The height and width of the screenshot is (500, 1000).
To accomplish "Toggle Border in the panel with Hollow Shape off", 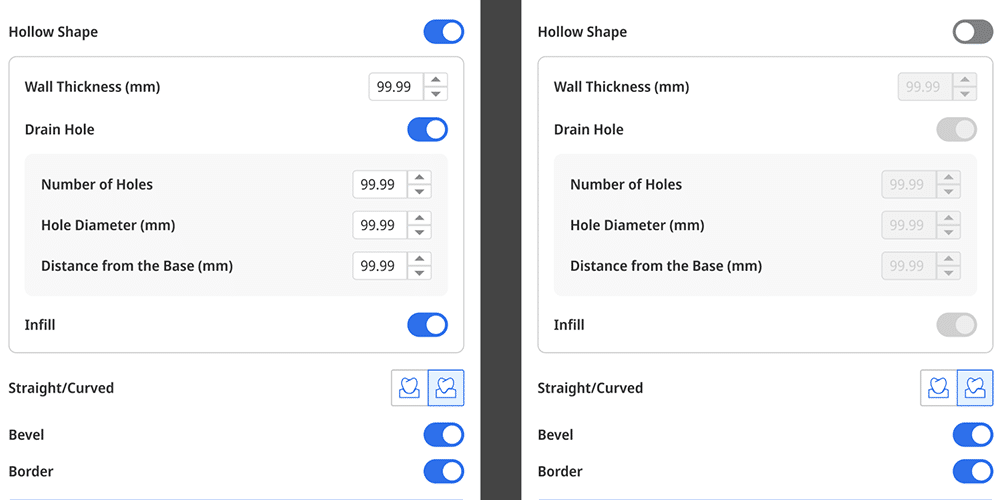I will (x=973, y=472).
